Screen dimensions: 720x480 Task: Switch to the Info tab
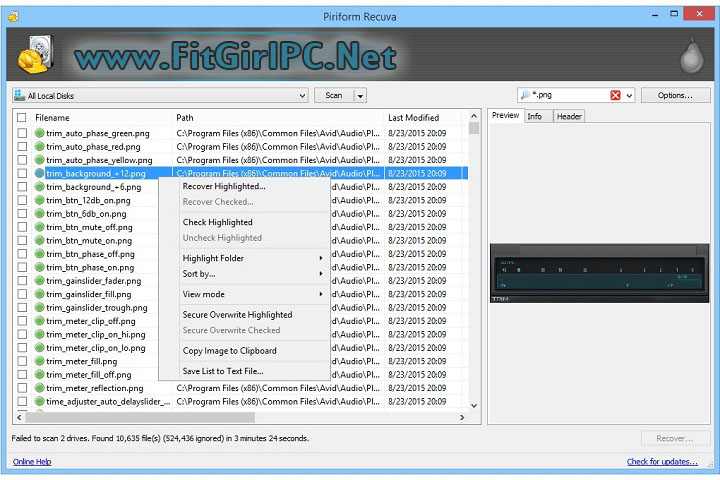[535, 117]
